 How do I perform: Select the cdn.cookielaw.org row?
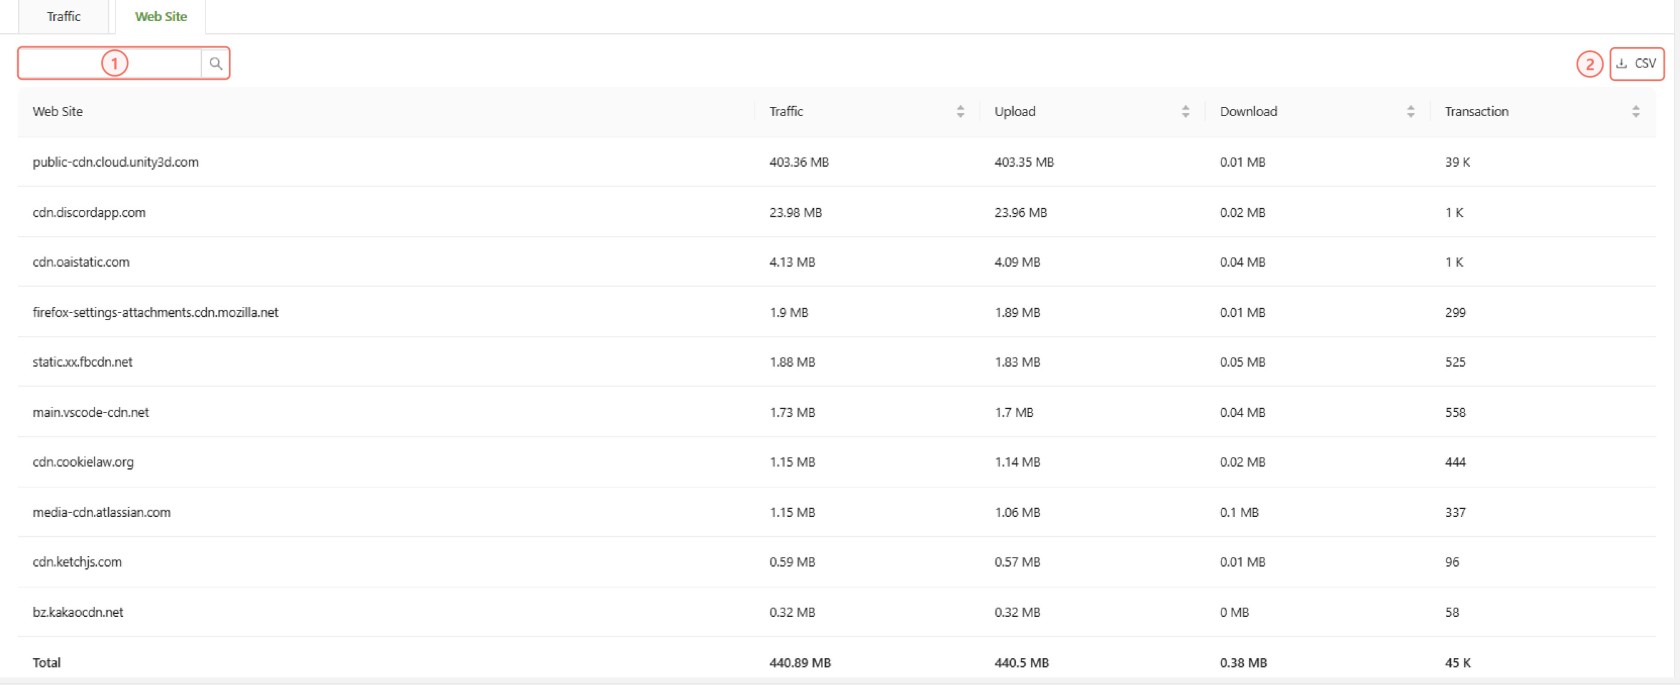coord(83,462)
